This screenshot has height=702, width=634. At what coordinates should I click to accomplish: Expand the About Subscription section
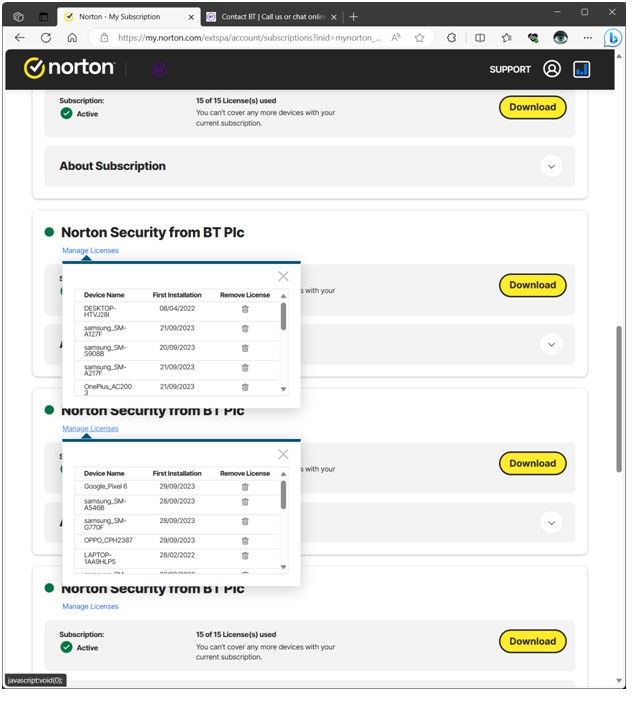[551, 167]
